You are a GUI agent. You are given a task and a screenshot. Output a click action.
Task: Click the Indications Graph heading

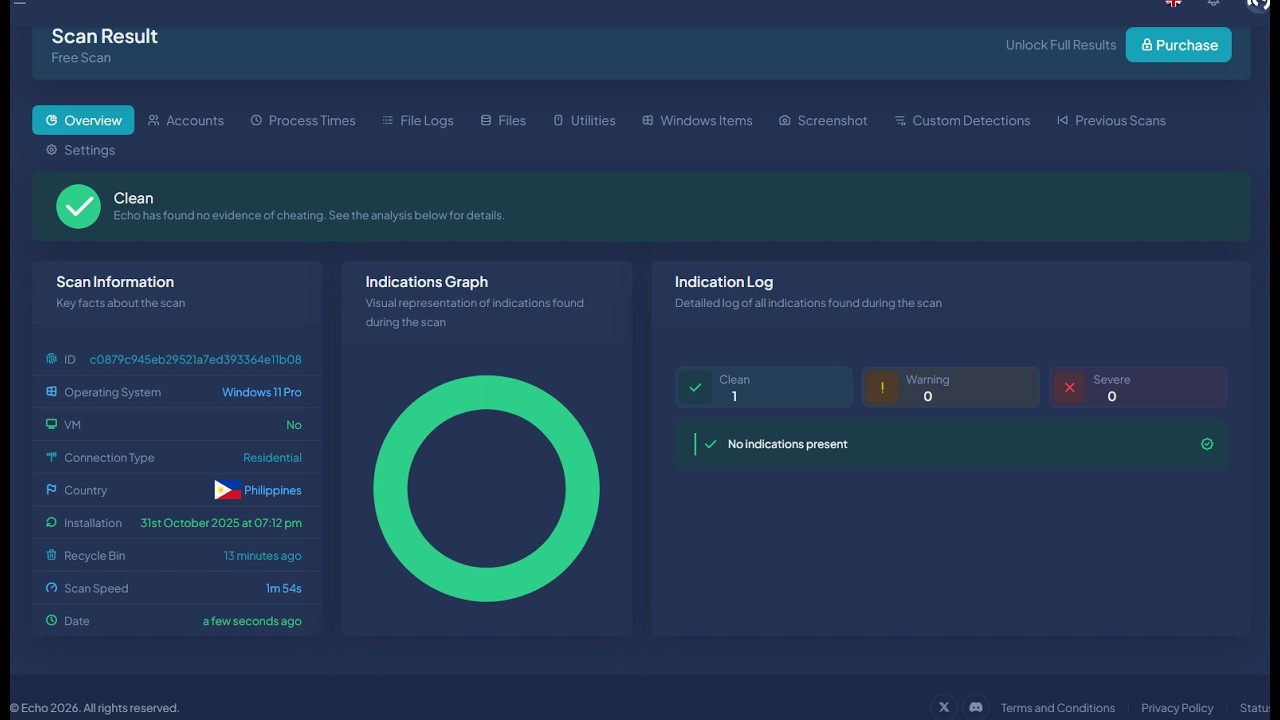(427, 282)
